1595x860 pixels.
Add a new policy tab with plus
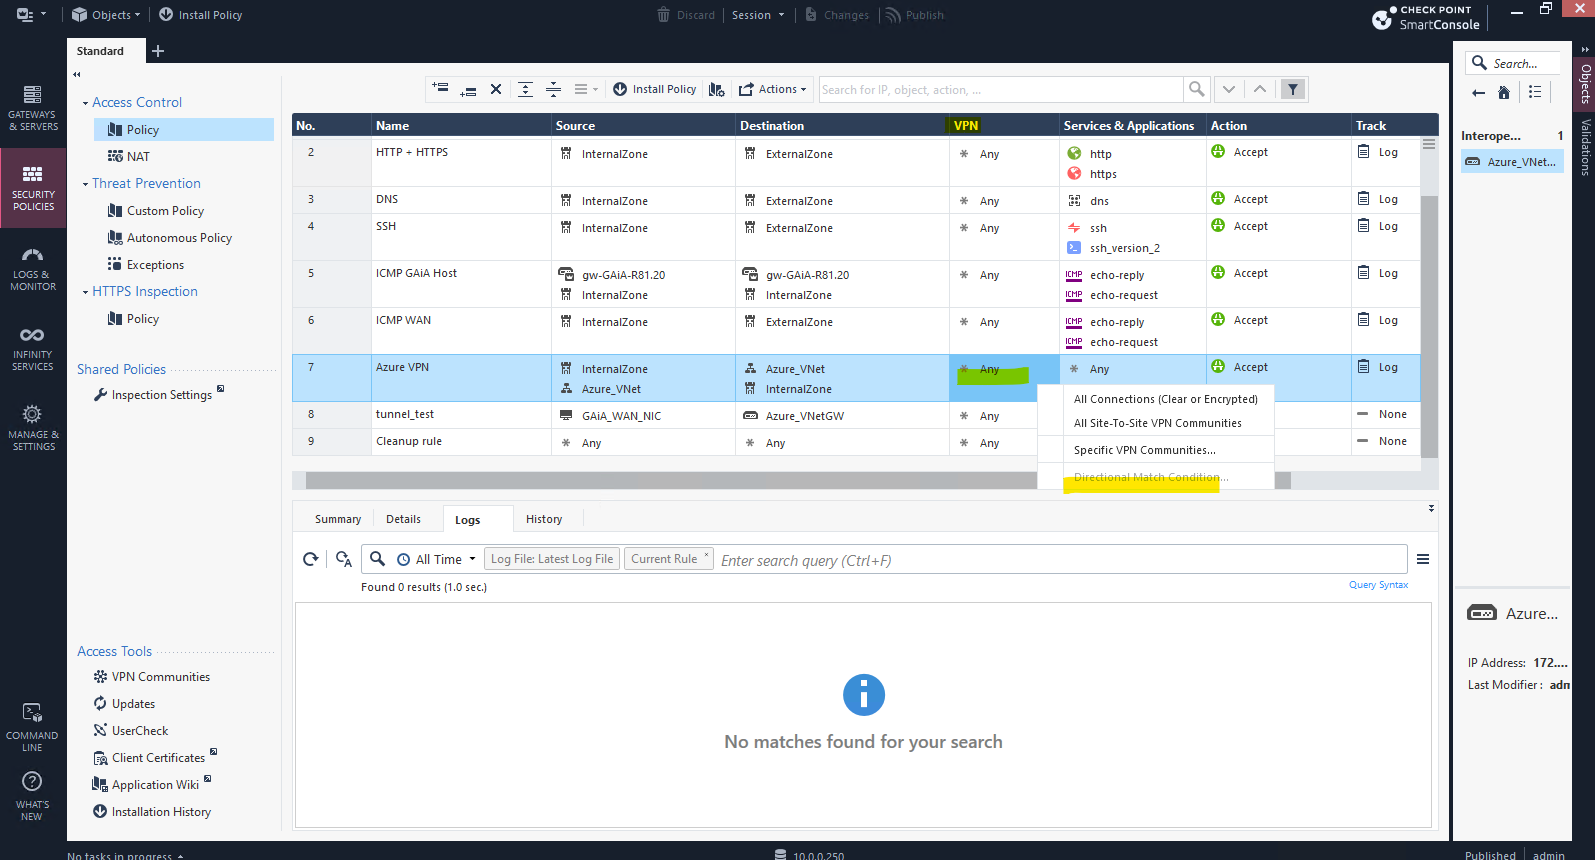click(x=158, y=51)
